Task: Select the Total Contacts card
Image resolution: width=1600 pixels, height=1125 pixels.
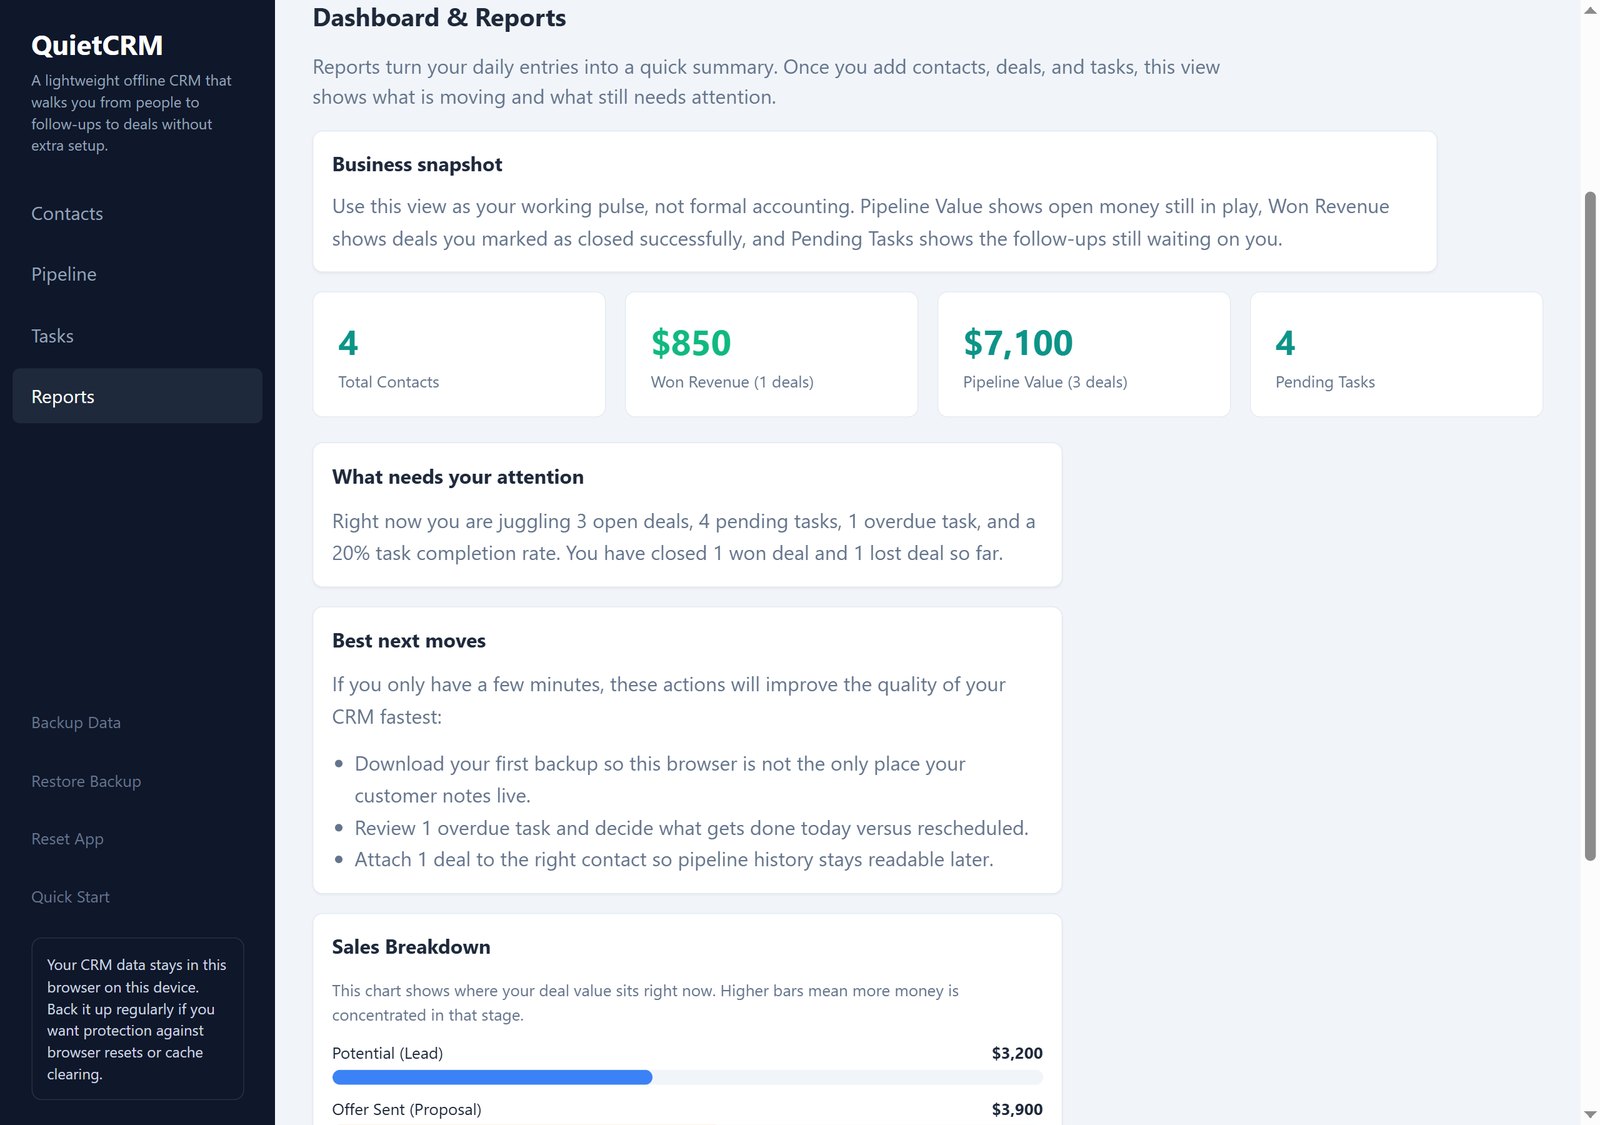Action: (459, 355)
